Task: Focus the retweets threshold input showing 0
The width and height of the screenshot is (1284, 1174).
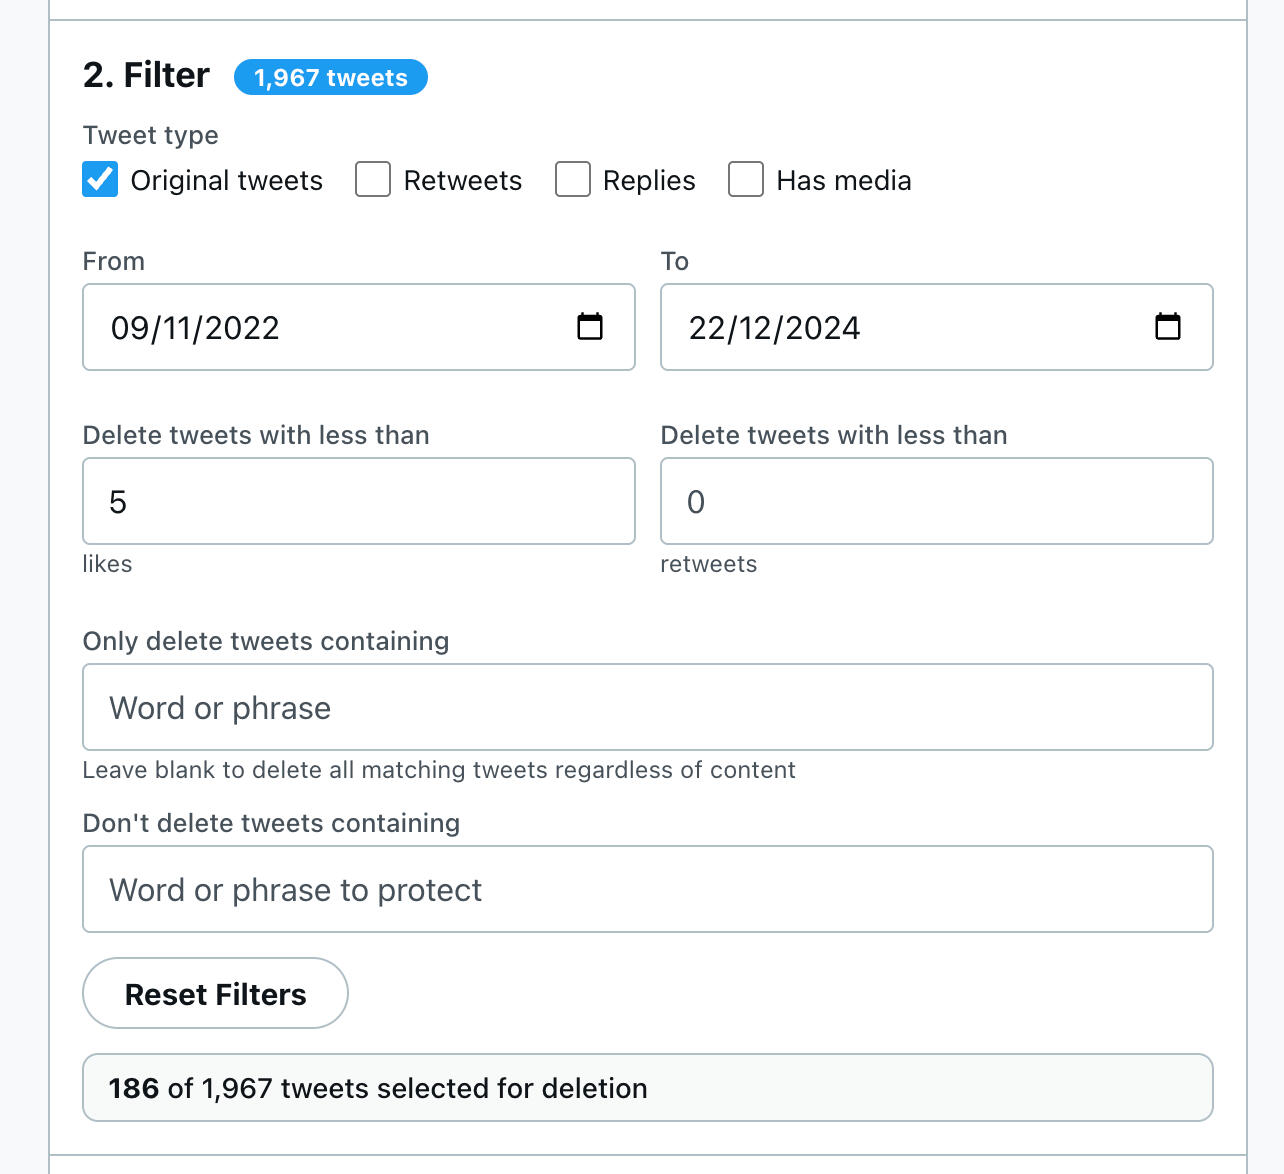Action: click(936, 502)
